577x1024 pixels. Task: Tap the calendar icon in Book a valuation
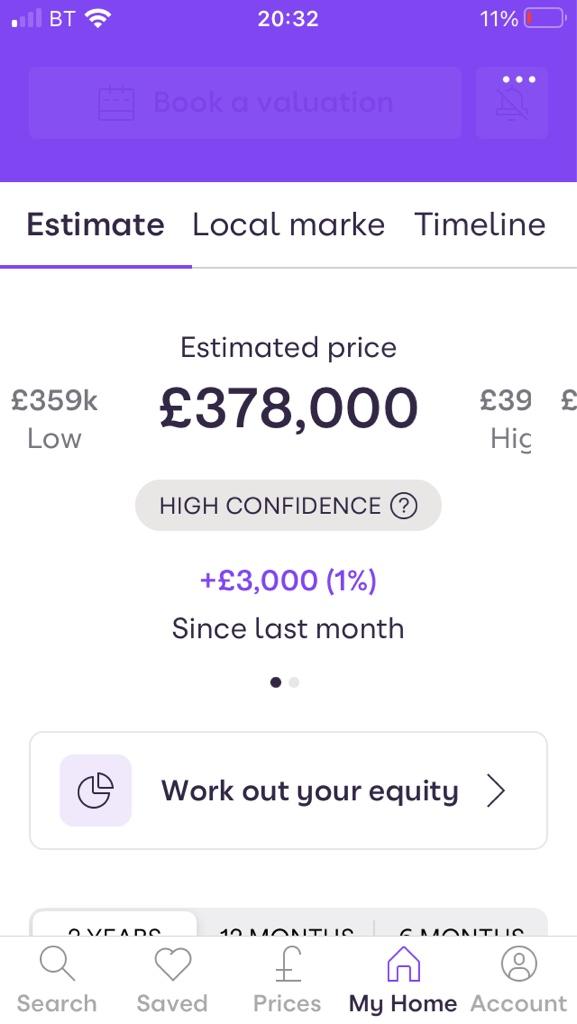pyautogui.click(x=116, y=103)
